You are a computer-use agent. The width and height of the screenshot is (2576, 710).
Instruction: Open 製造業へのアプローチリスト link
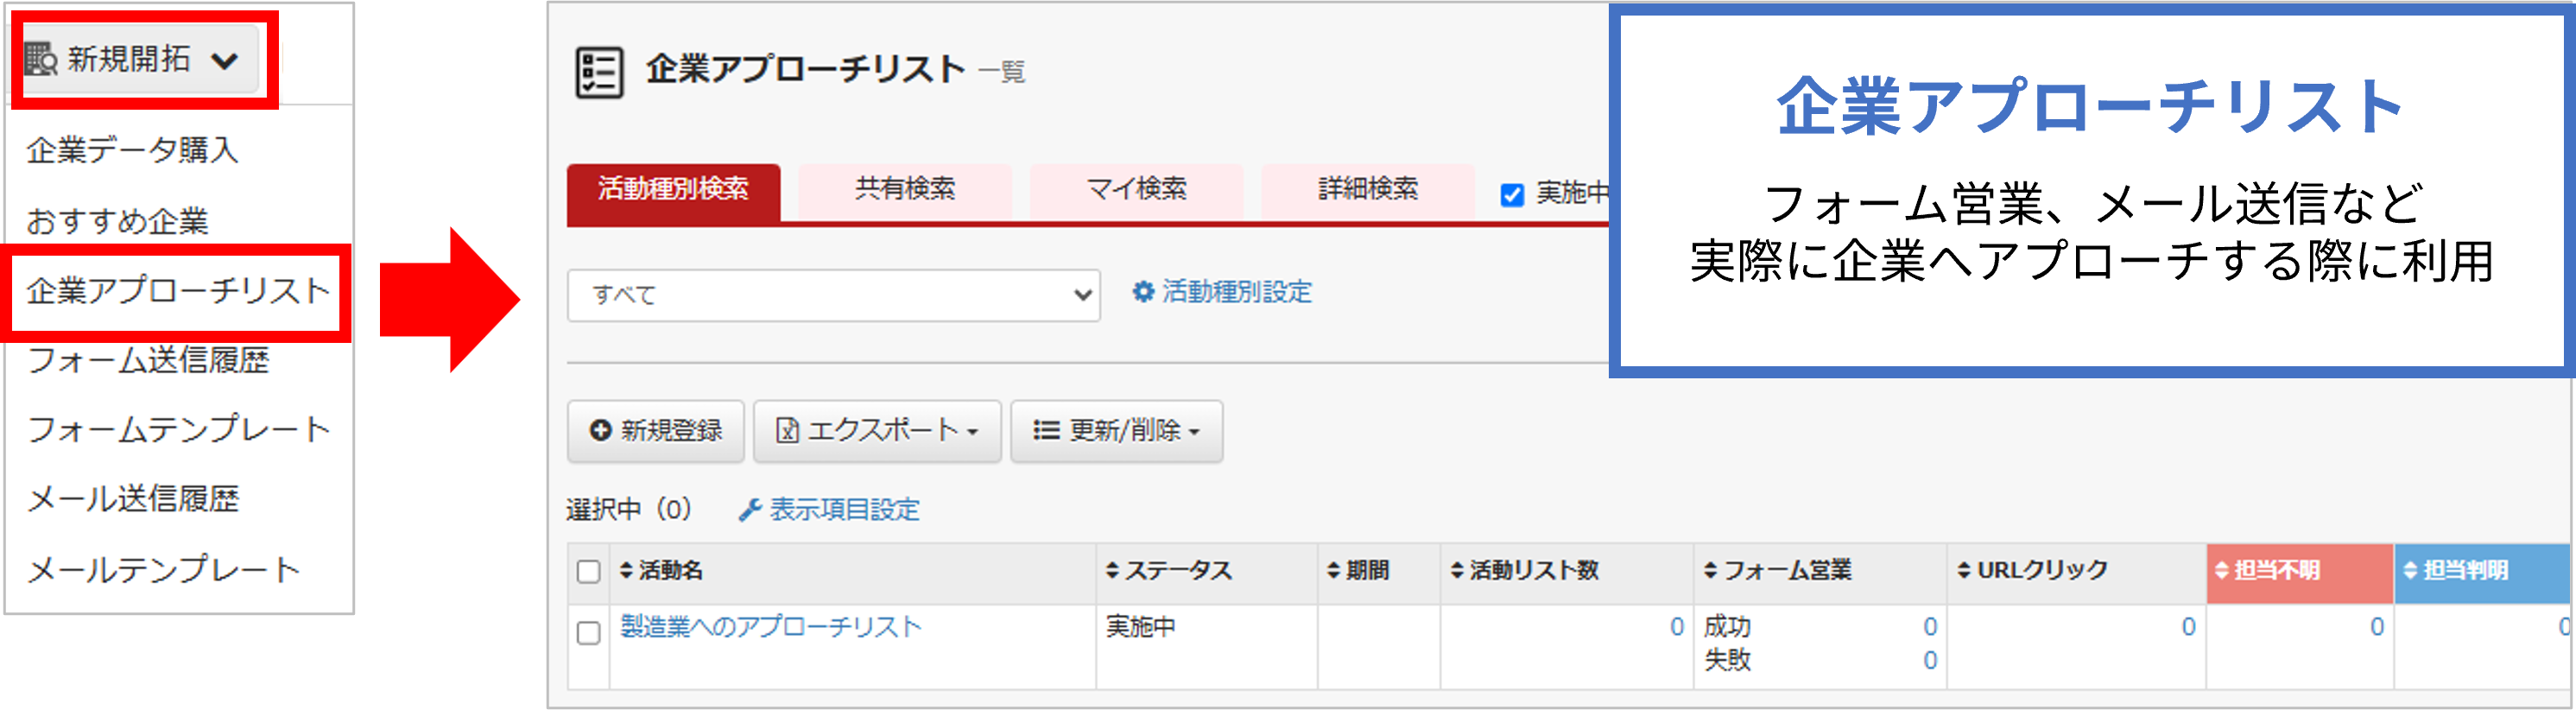[x=770, y=627]
